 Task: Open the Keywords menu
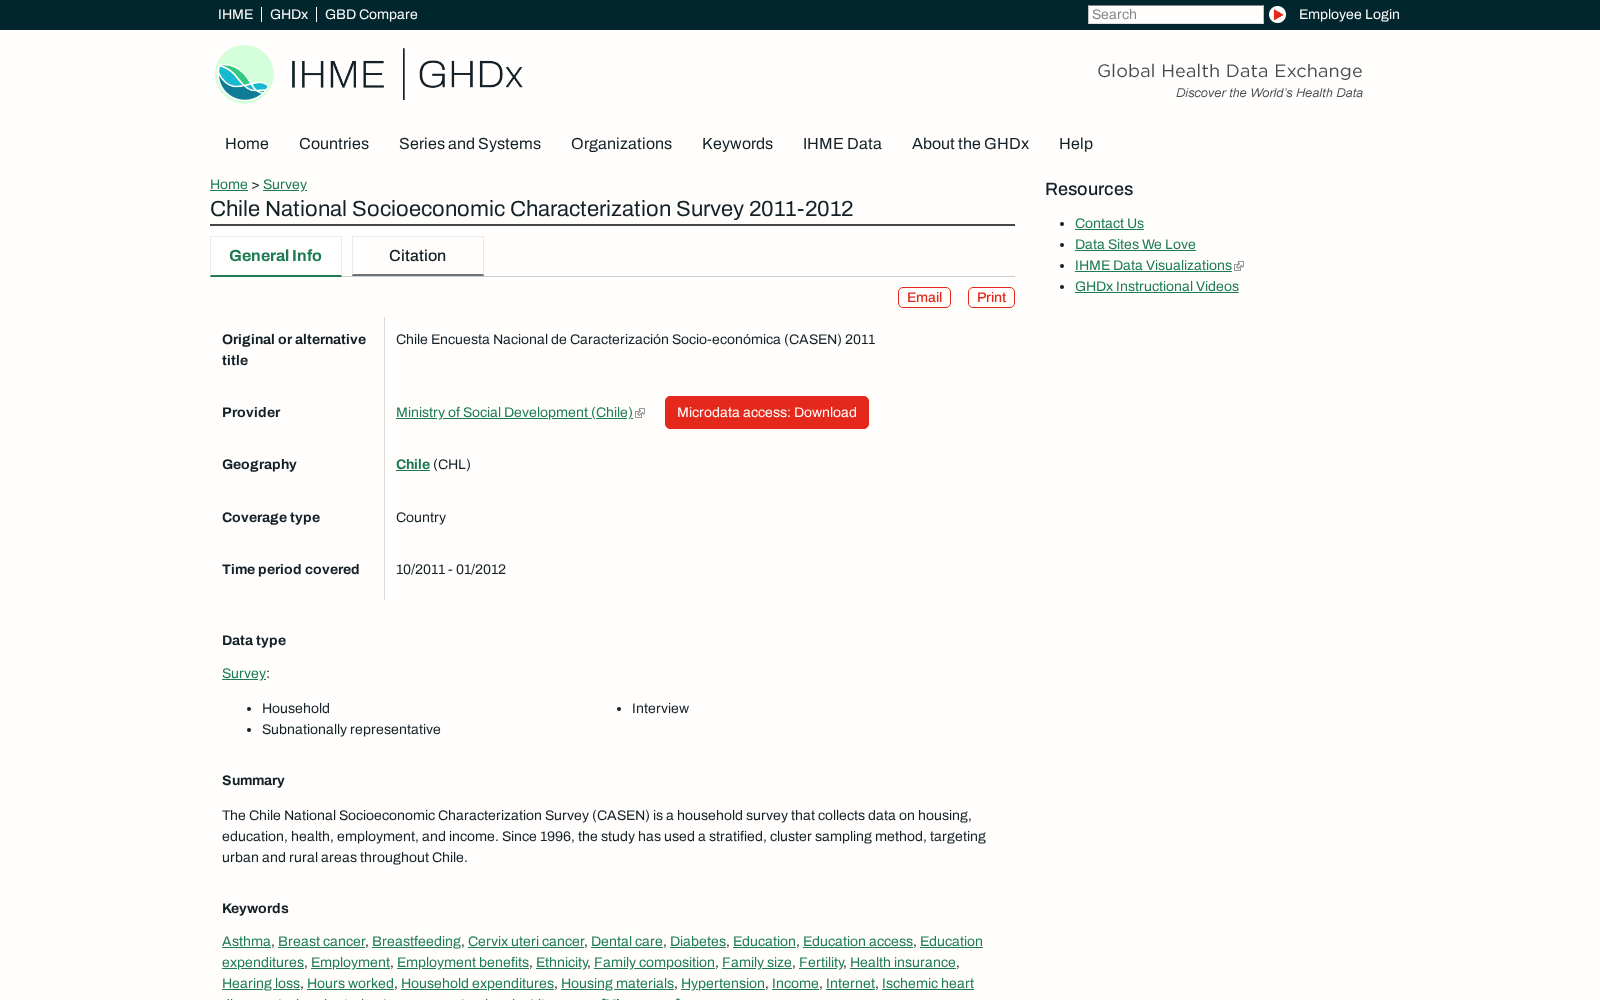click(x=737, y=143)
